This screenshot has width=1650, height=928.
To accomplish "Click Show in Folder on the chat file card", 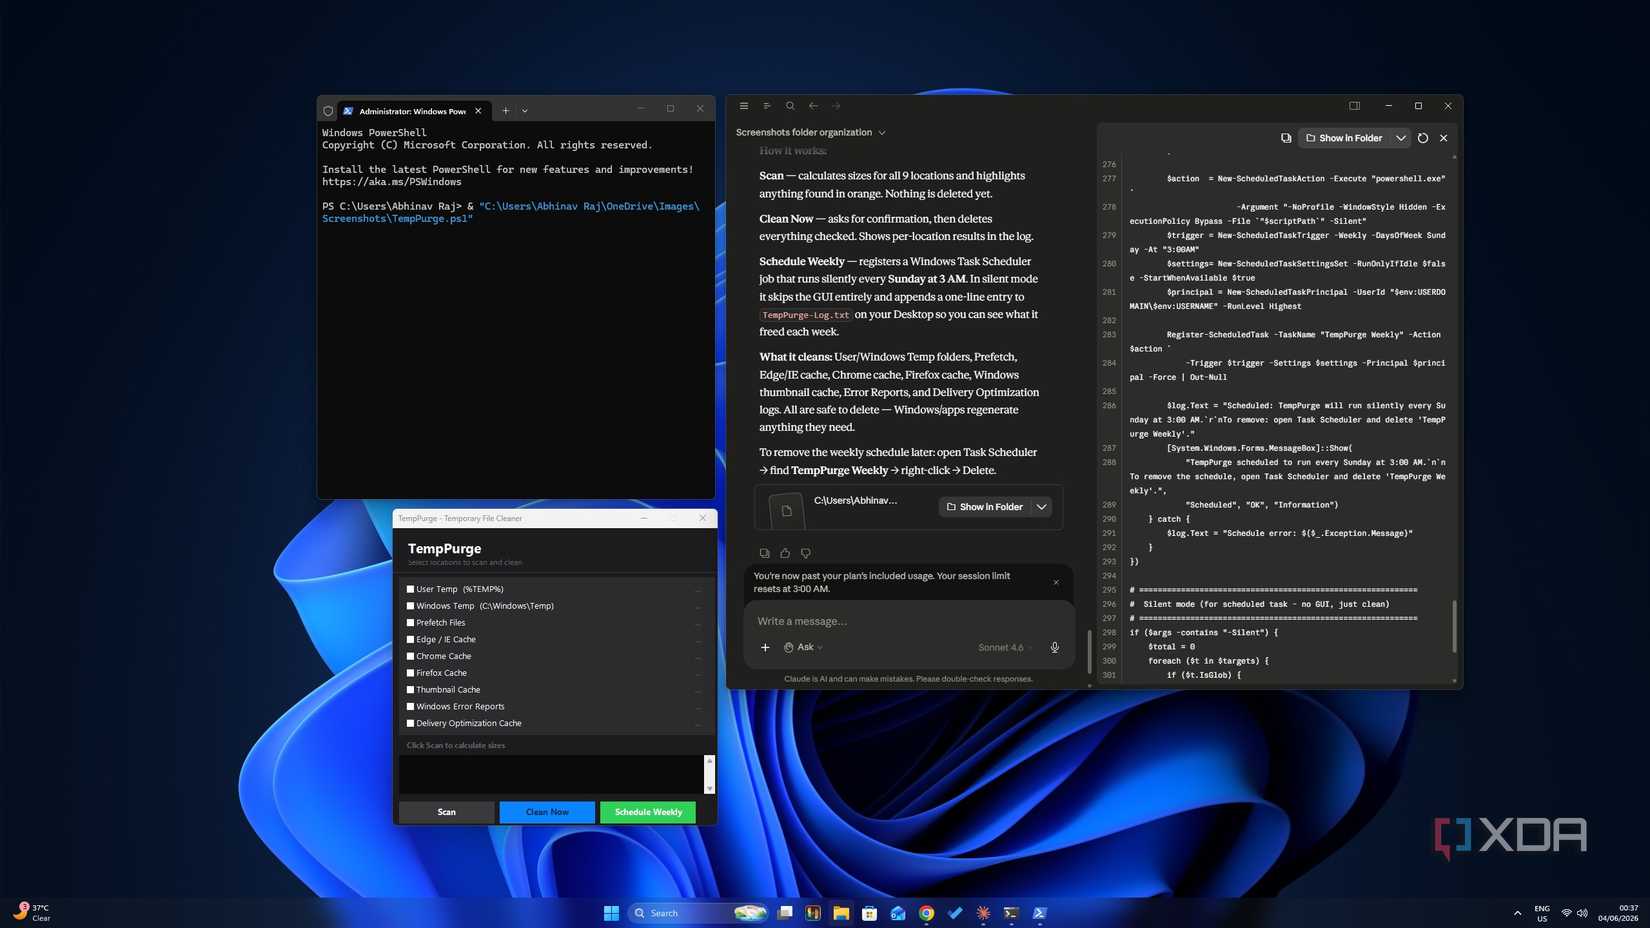I will coord(985,507).
